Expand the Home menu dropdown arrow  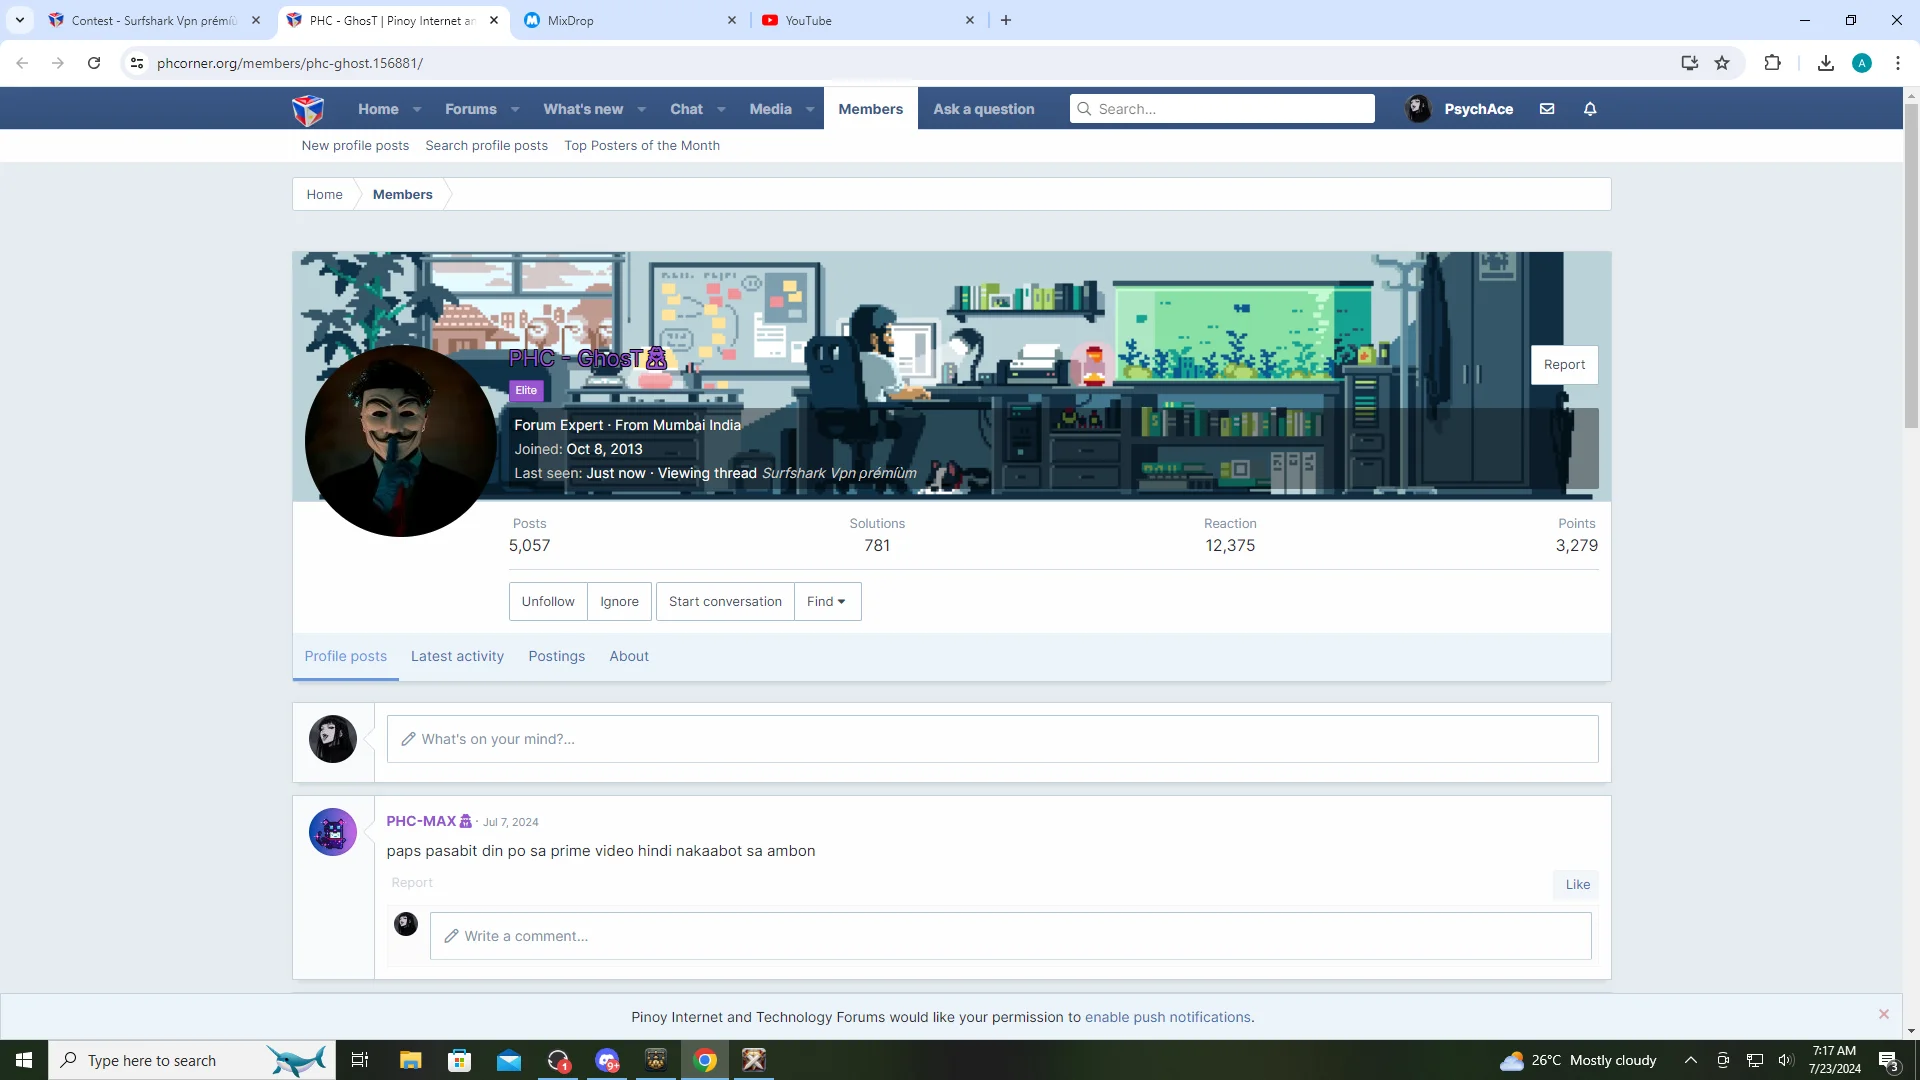click(417, 109)
